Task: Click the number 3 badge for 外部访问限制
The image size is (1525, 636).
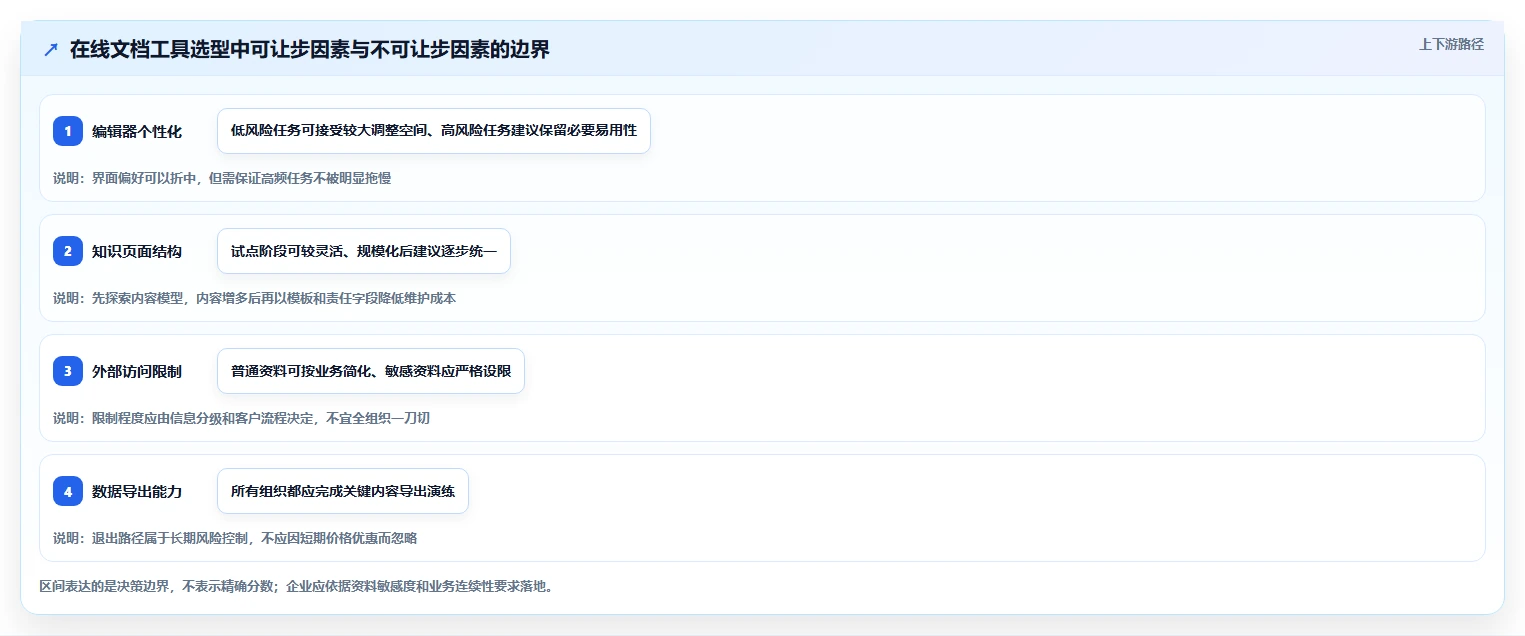Action: pyautogui.click(x=68, y=371)
